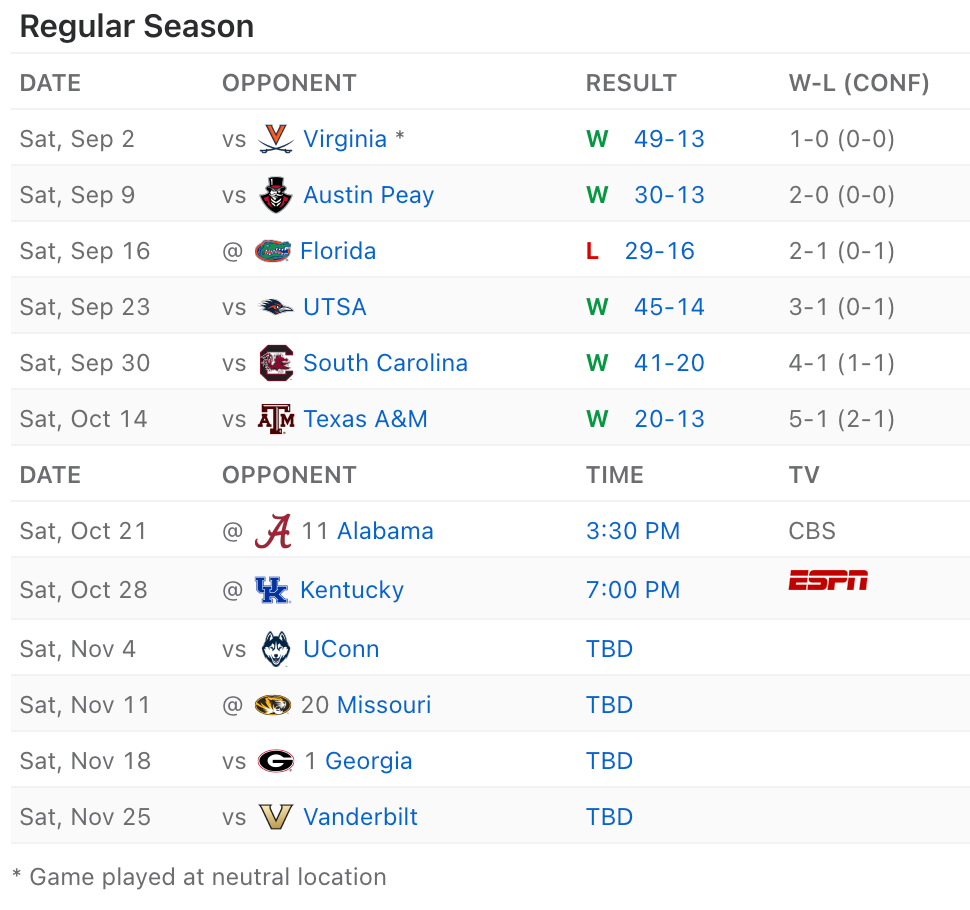Click the UTSA Roadrunners logo
This screenshot has height=910, width=970.
click(275, 306)
